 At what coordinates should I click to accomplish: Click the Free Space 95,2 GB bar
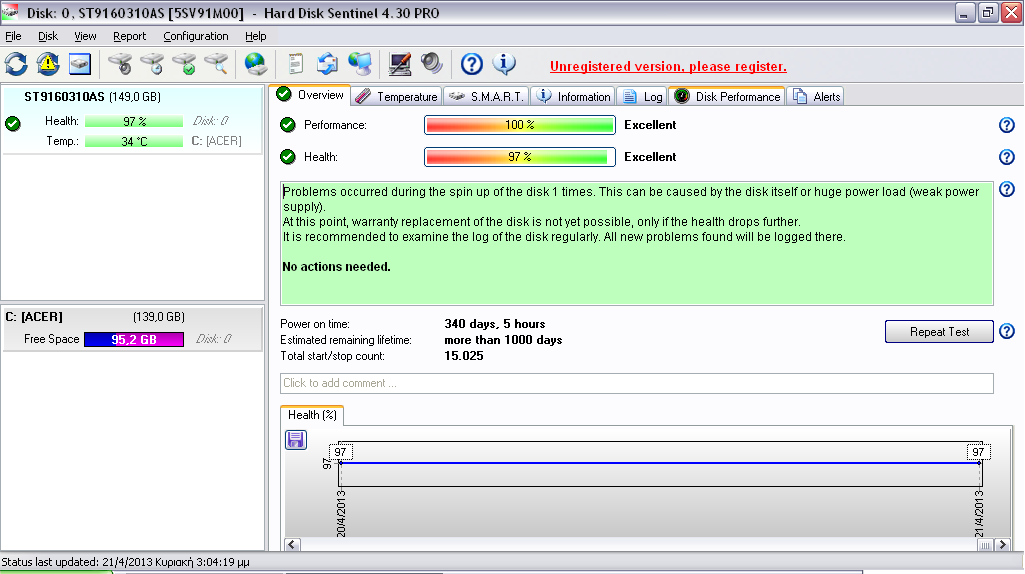point(134,339)
